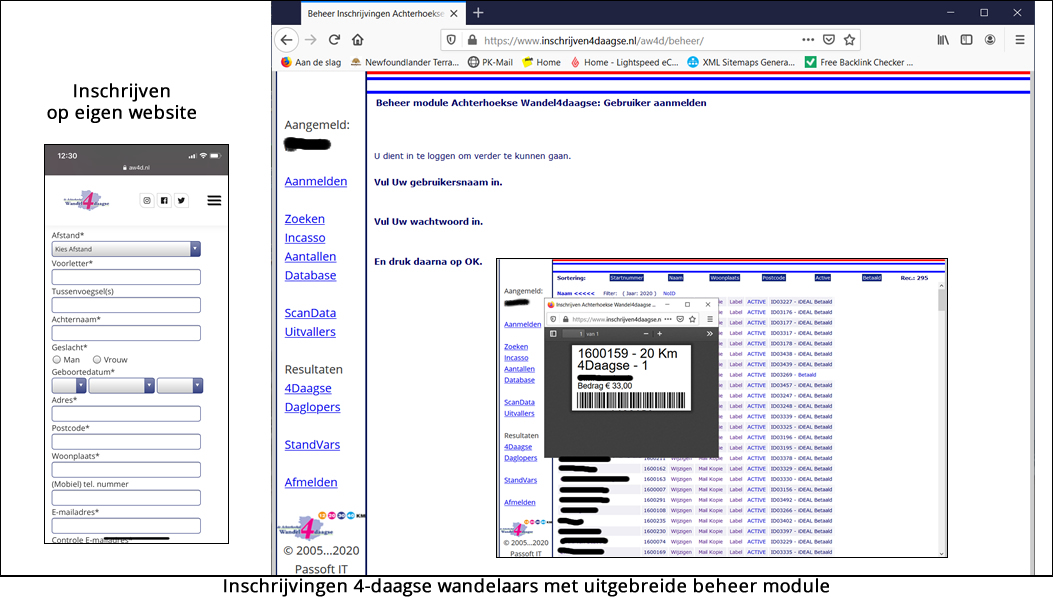Bookmark this page with star
The width and height of the screenshot is (1053, 600).
pos(850,40)
